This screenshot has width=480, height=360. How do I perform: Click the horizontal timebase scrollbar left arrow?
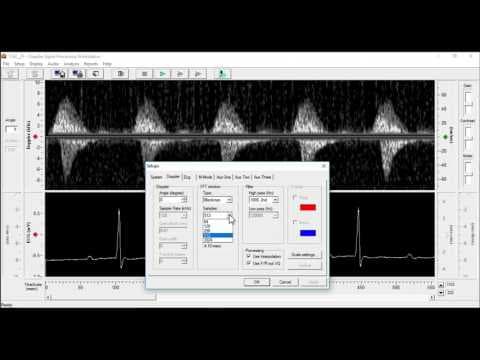point(49,298)
